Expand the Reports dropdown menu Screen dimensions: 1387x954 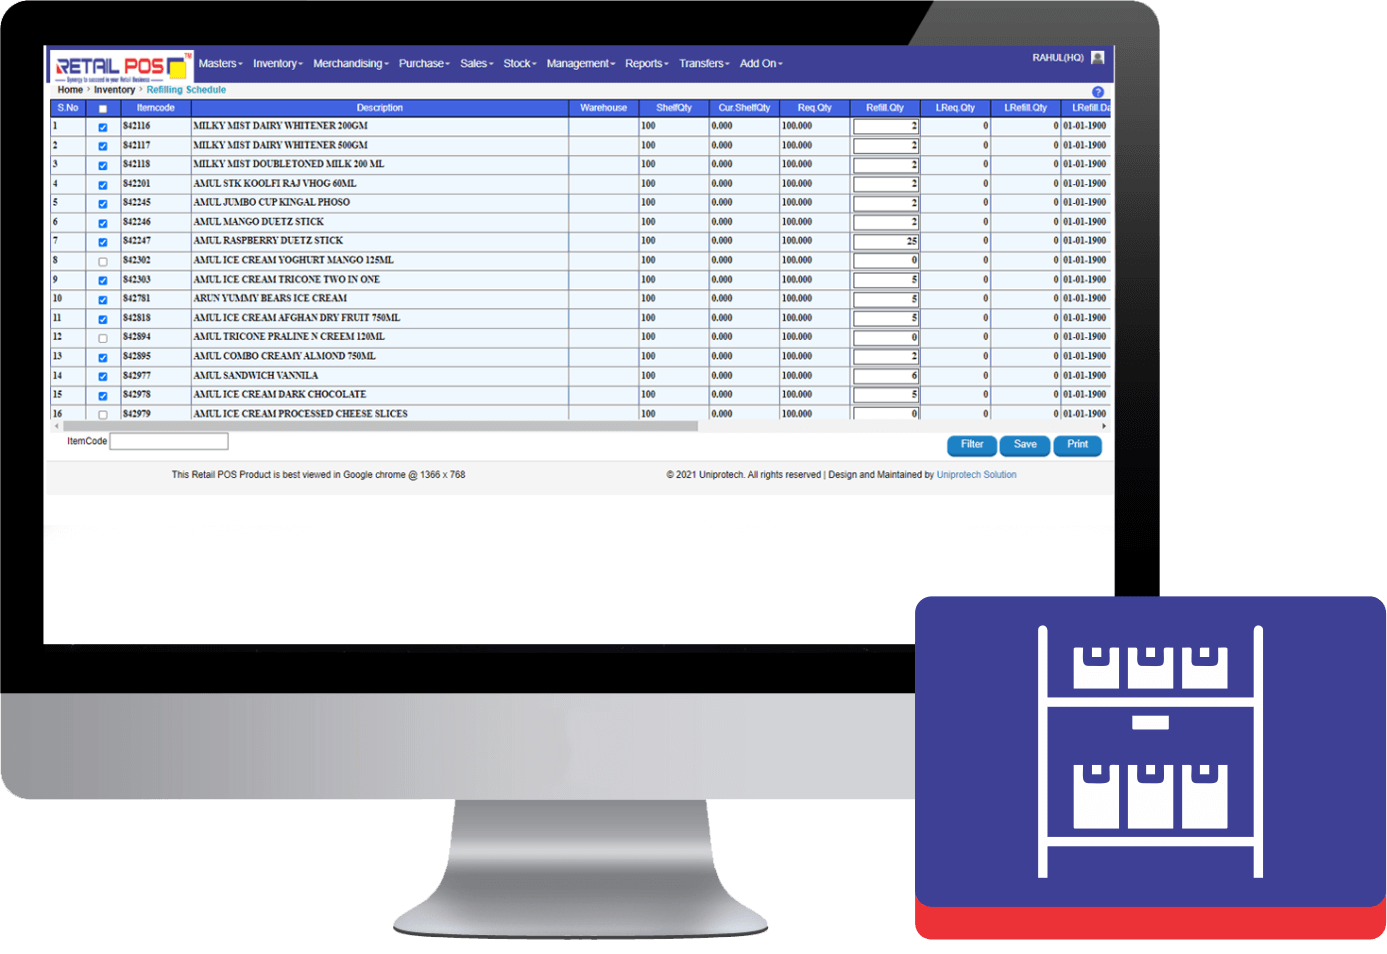[647, 64]
